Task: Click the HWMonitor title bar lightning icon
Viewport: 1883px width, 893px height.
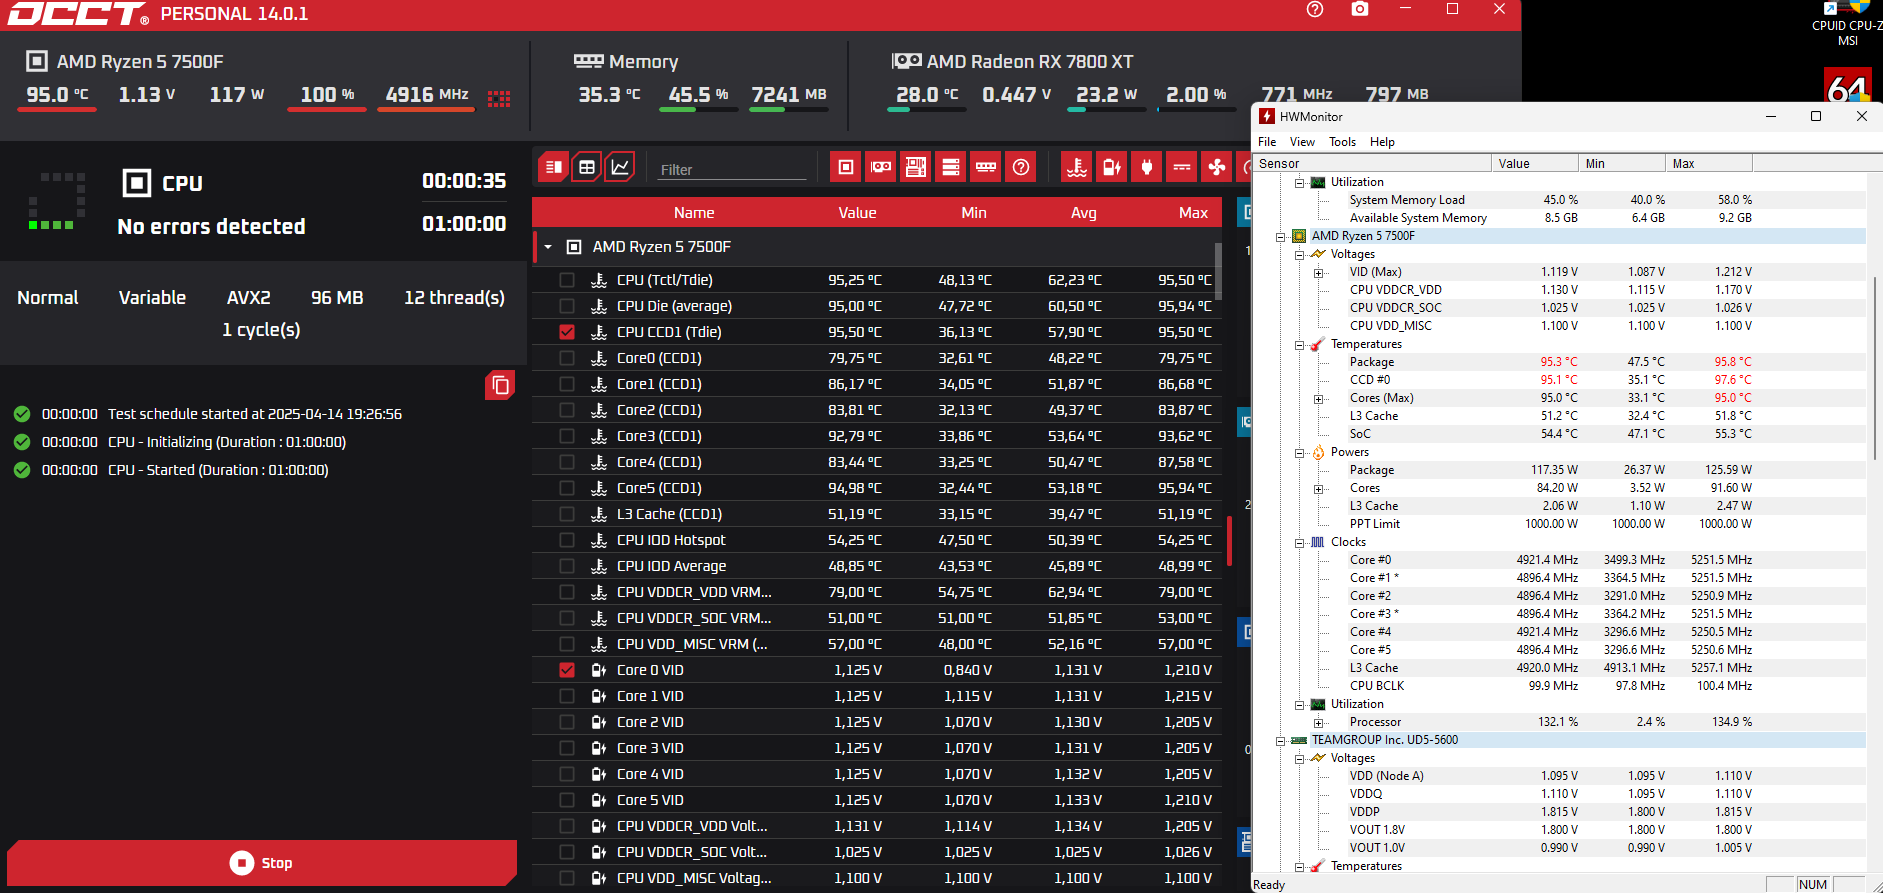Action: [x=1267, y=116]
